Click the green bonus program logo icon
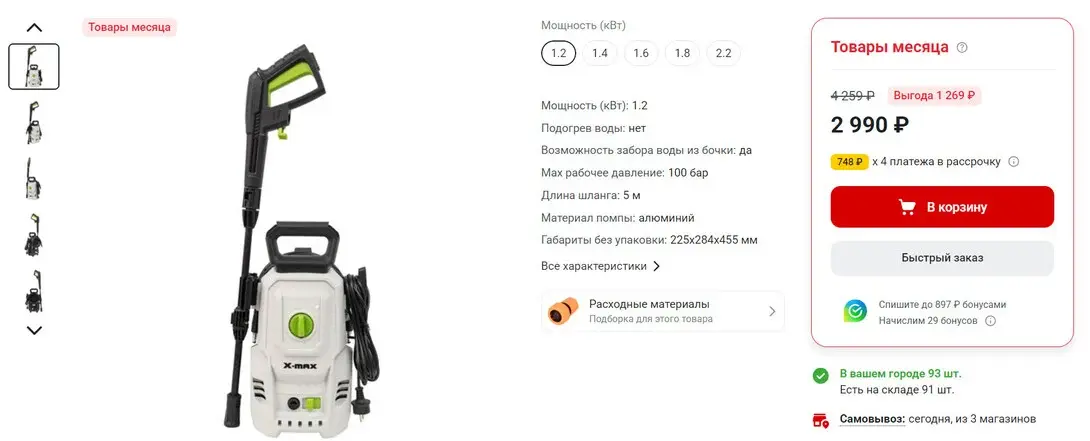 tap(854, 311)
